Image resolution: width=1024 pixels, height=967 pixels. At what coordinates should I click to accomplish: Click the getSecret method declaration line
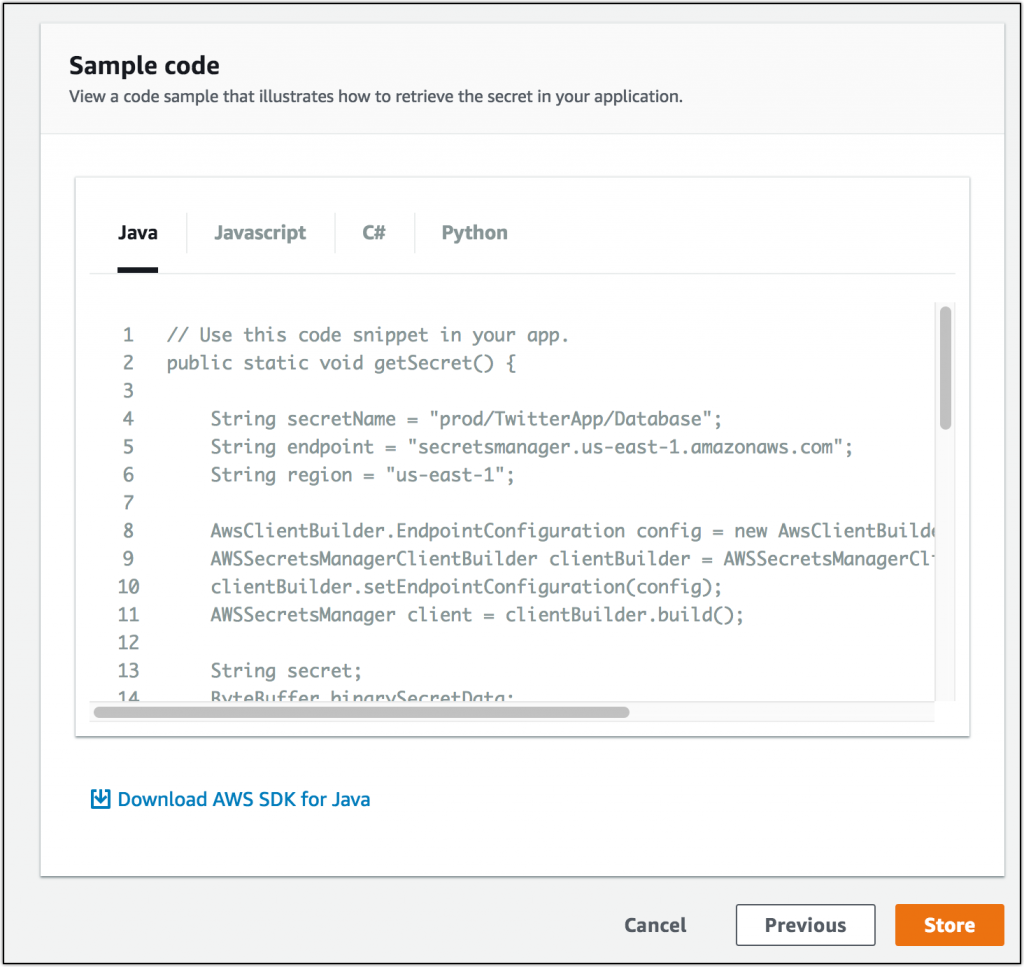point(340,362)
